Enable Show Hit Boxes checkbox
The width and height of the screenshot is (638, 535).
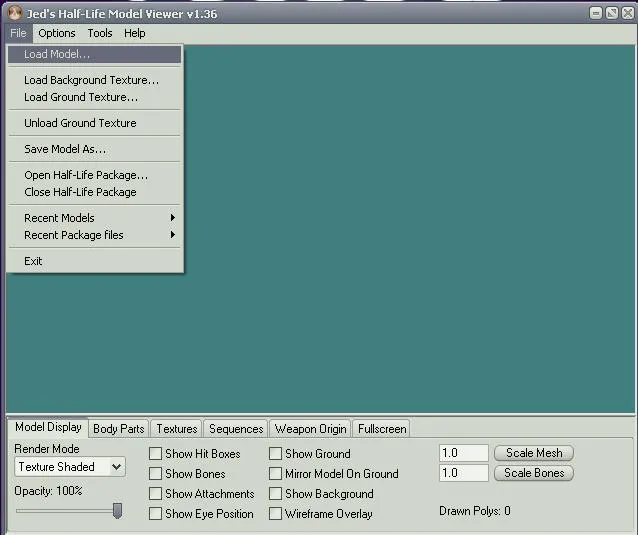[x=156, y=454]
